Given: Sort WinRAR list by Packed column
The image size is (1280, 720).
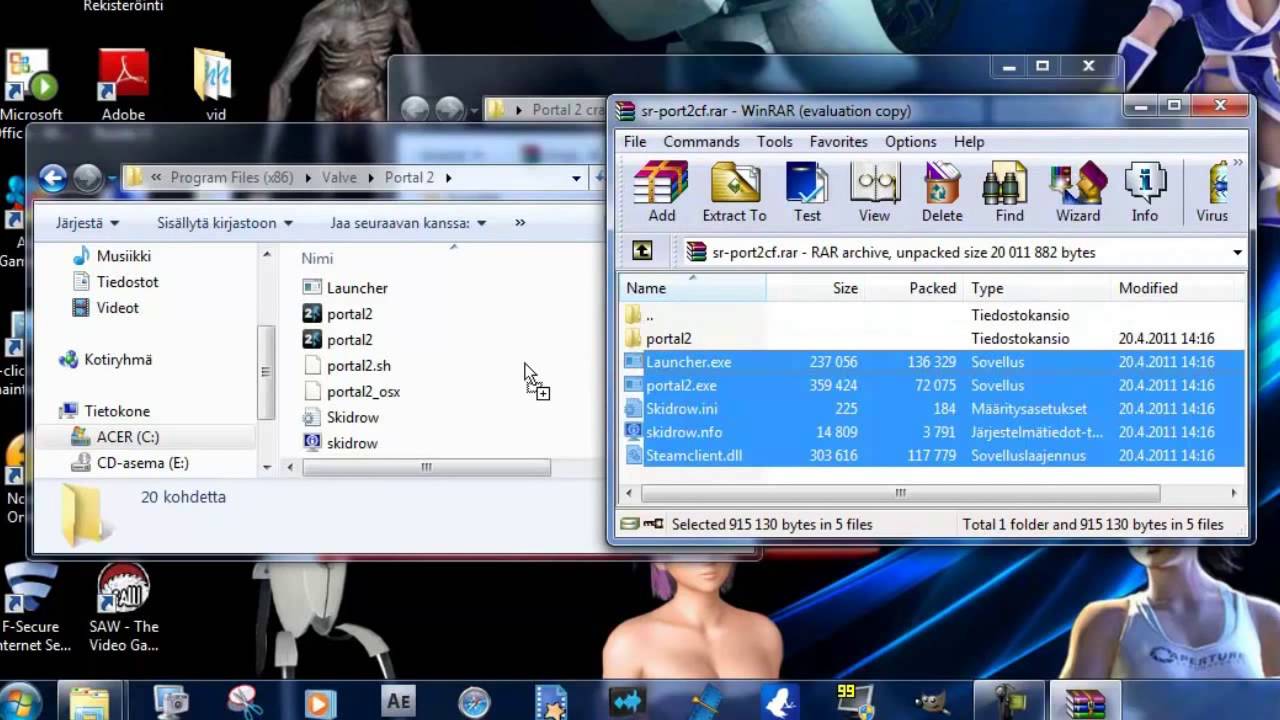Looking at the screenshot, I should [x=915, y=288].
